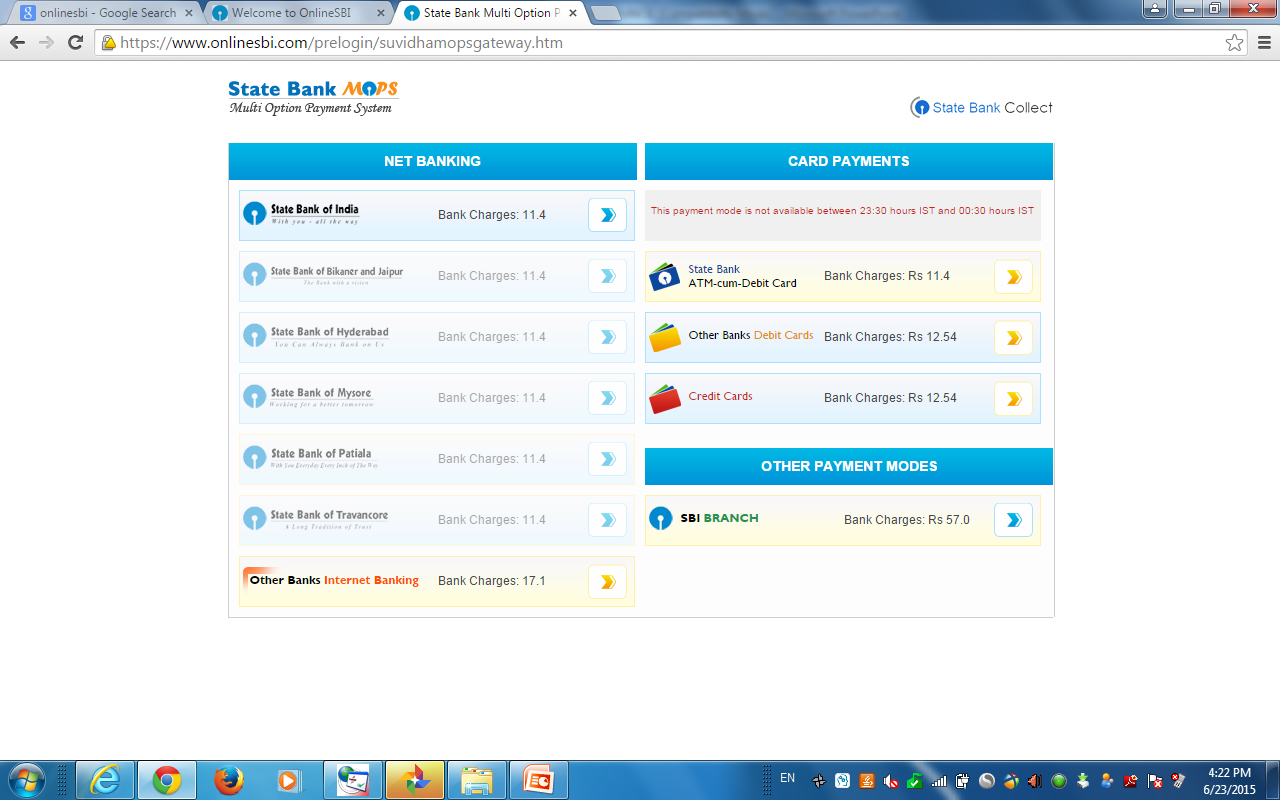1280x800 pixels.
Task: Click the State Bank of India proceed arrow
Action: (607, 215)
